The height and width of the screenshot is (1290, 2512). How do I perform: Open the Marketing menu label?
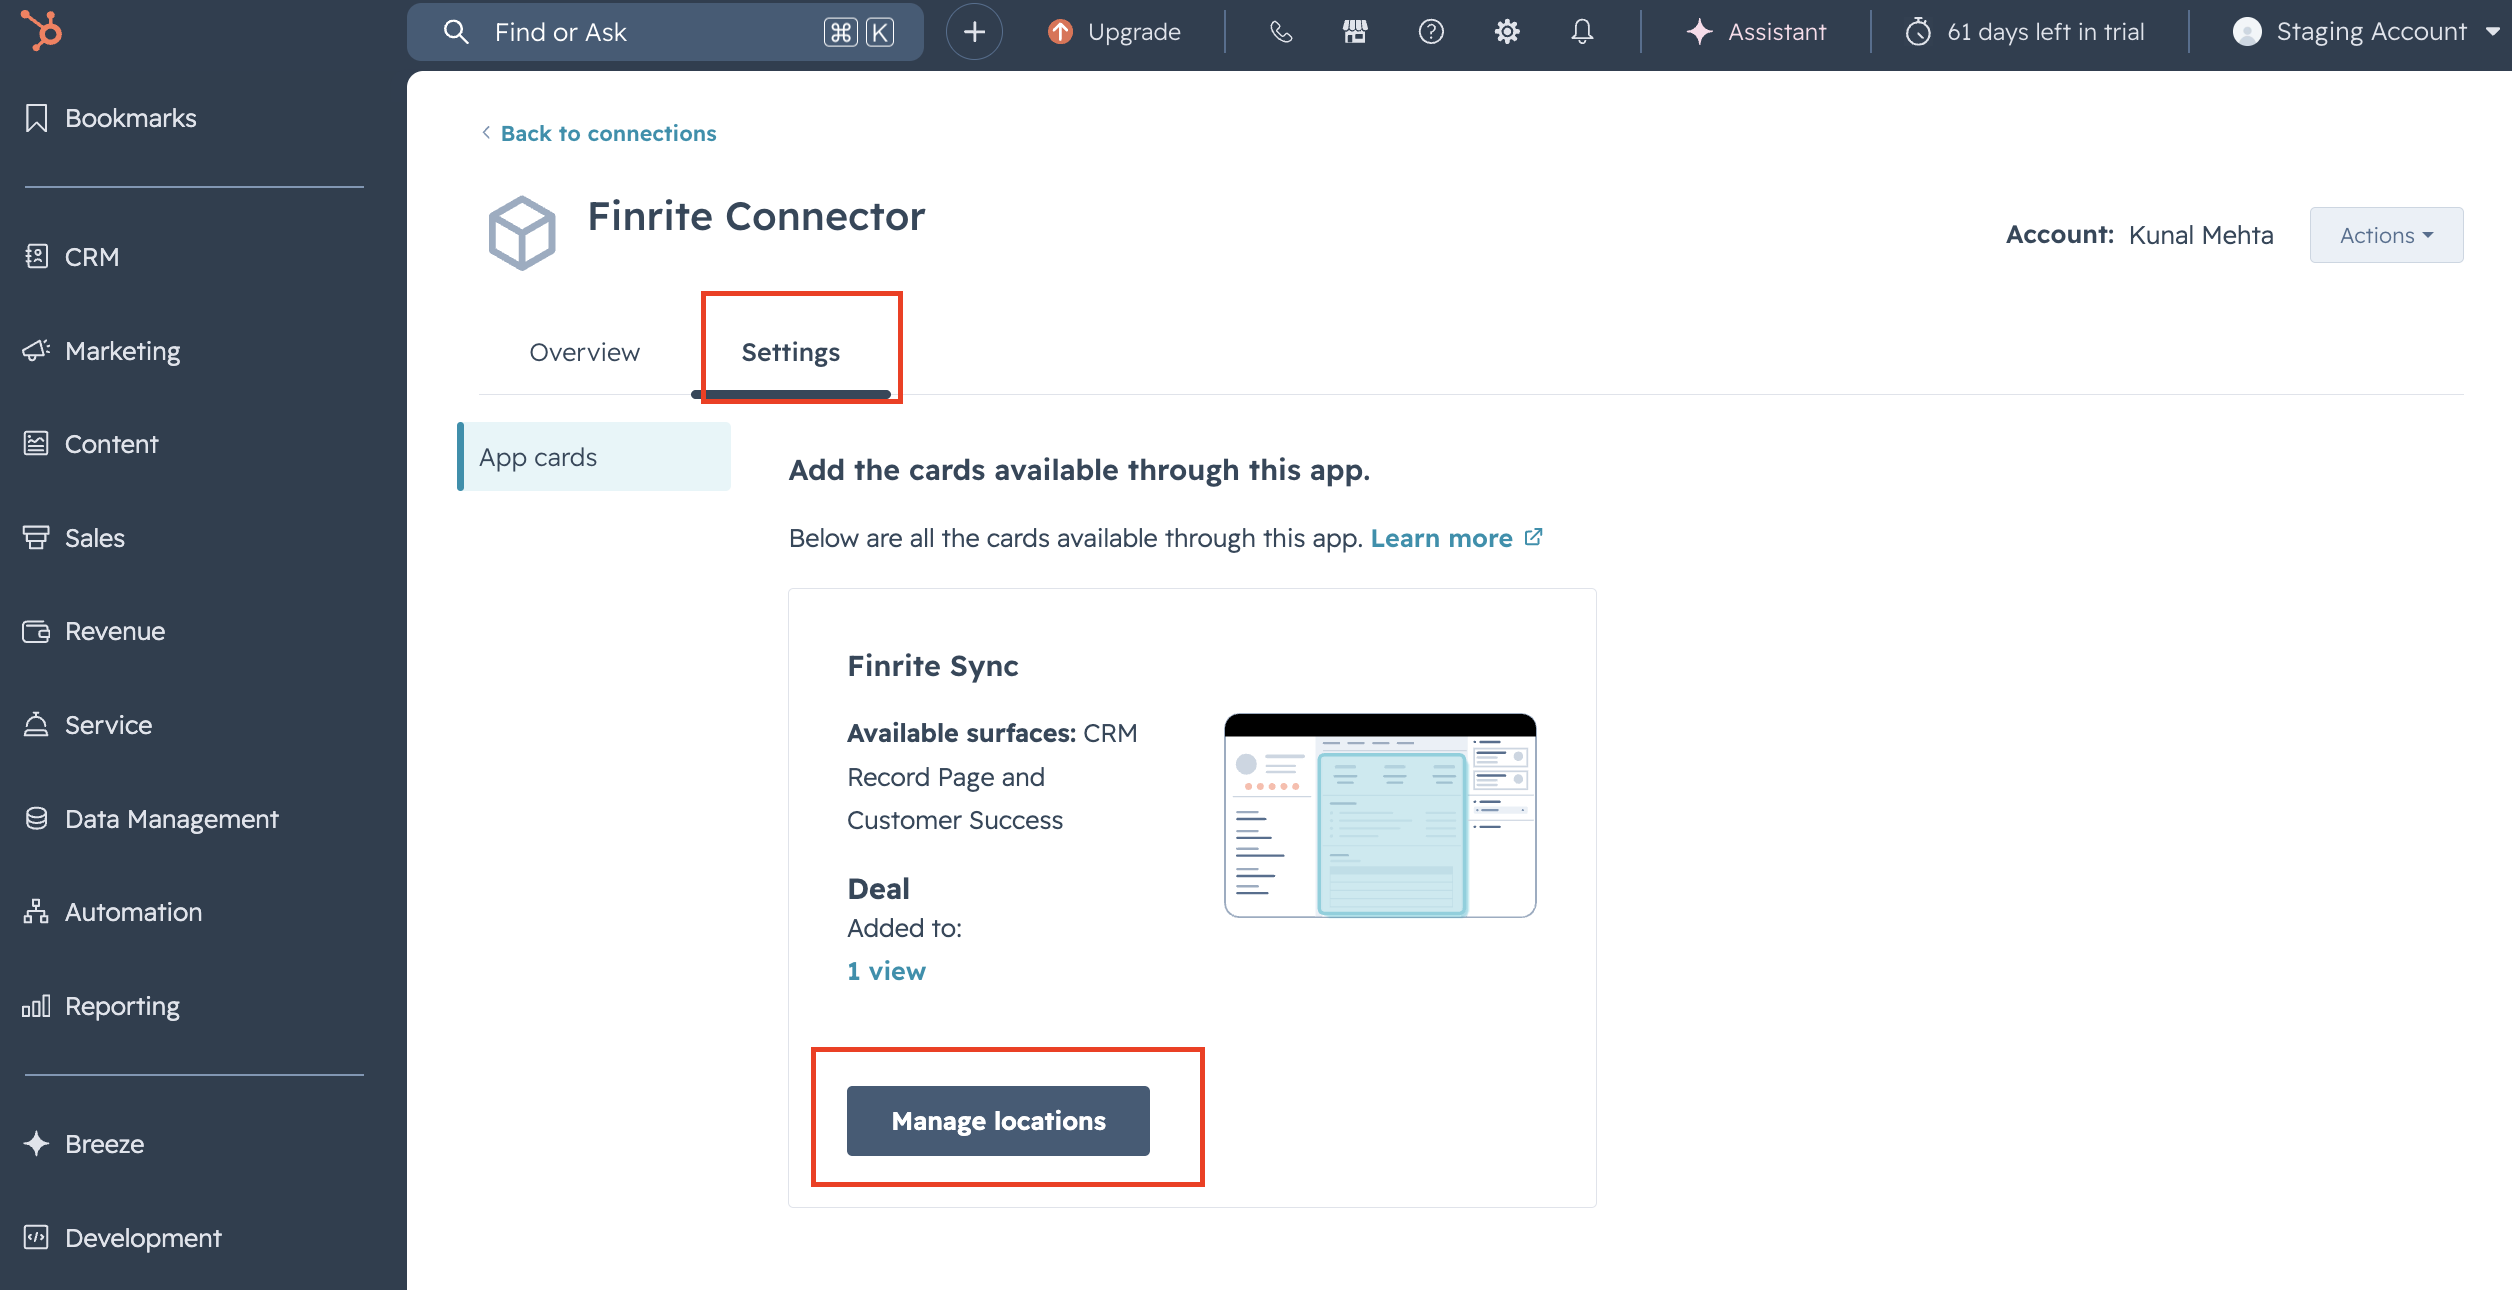coord(123,351)
